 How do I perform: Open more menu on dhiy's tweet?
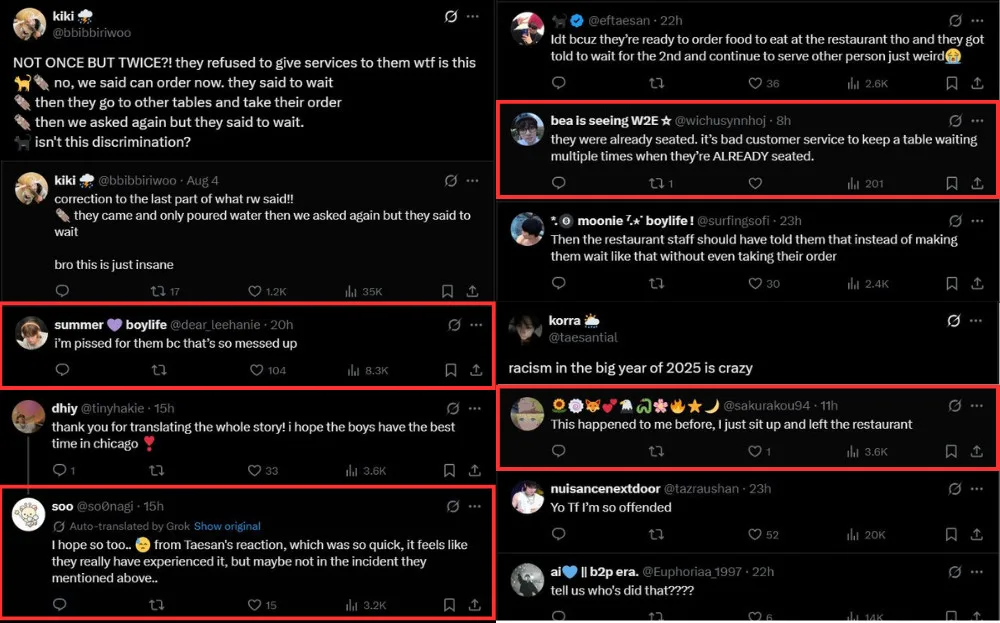(475, 407)
